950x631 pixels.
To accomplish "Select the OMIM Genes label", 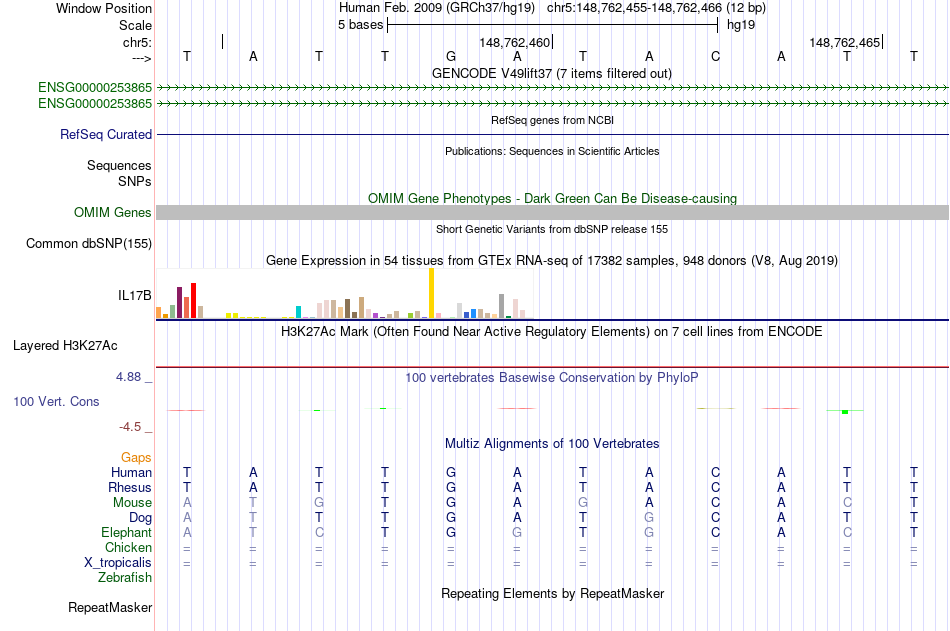I will (112, 212).
